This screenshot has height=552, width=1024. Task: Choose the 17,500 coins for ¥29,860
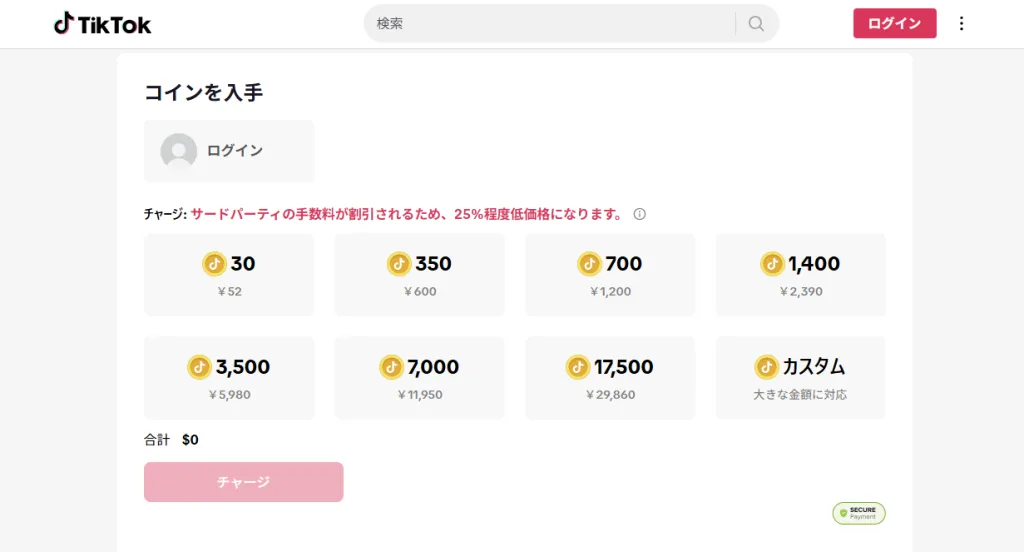pos(610,378)
